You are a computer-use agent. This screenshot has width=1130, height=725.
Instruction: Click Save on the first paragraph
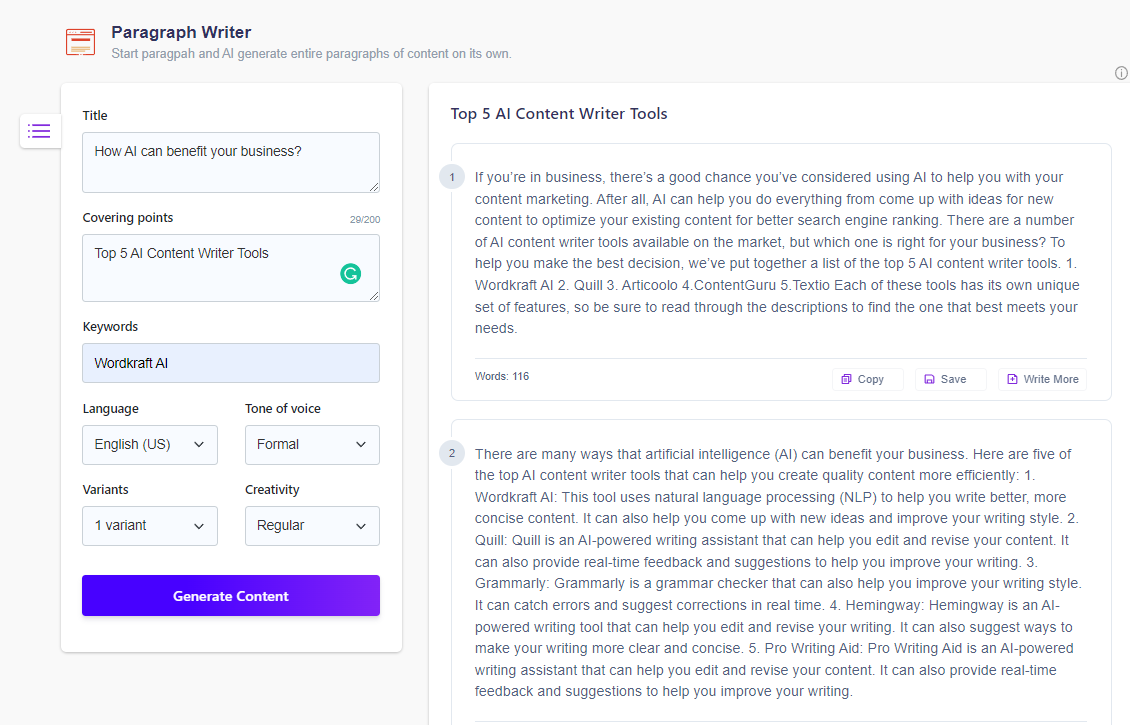[x=950, y=379]
